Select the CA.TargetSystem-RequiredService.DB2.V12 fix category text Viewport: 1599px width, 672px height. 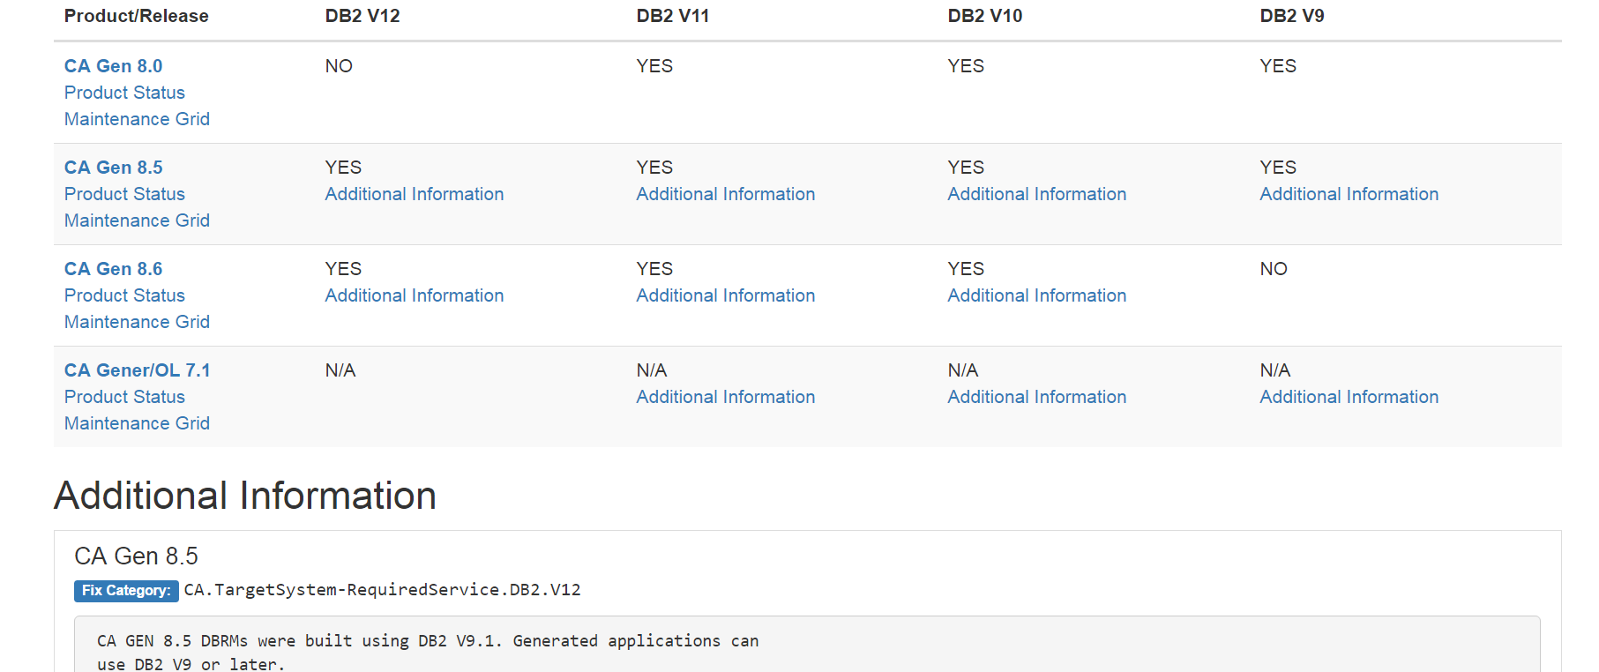pos(382,590)
